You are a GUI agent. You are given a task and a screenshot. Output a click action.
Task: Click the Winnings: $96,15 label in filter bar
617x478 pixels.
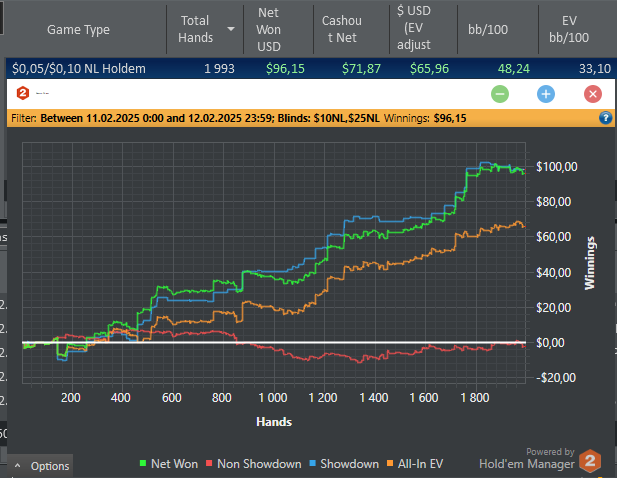coord(425,118)
